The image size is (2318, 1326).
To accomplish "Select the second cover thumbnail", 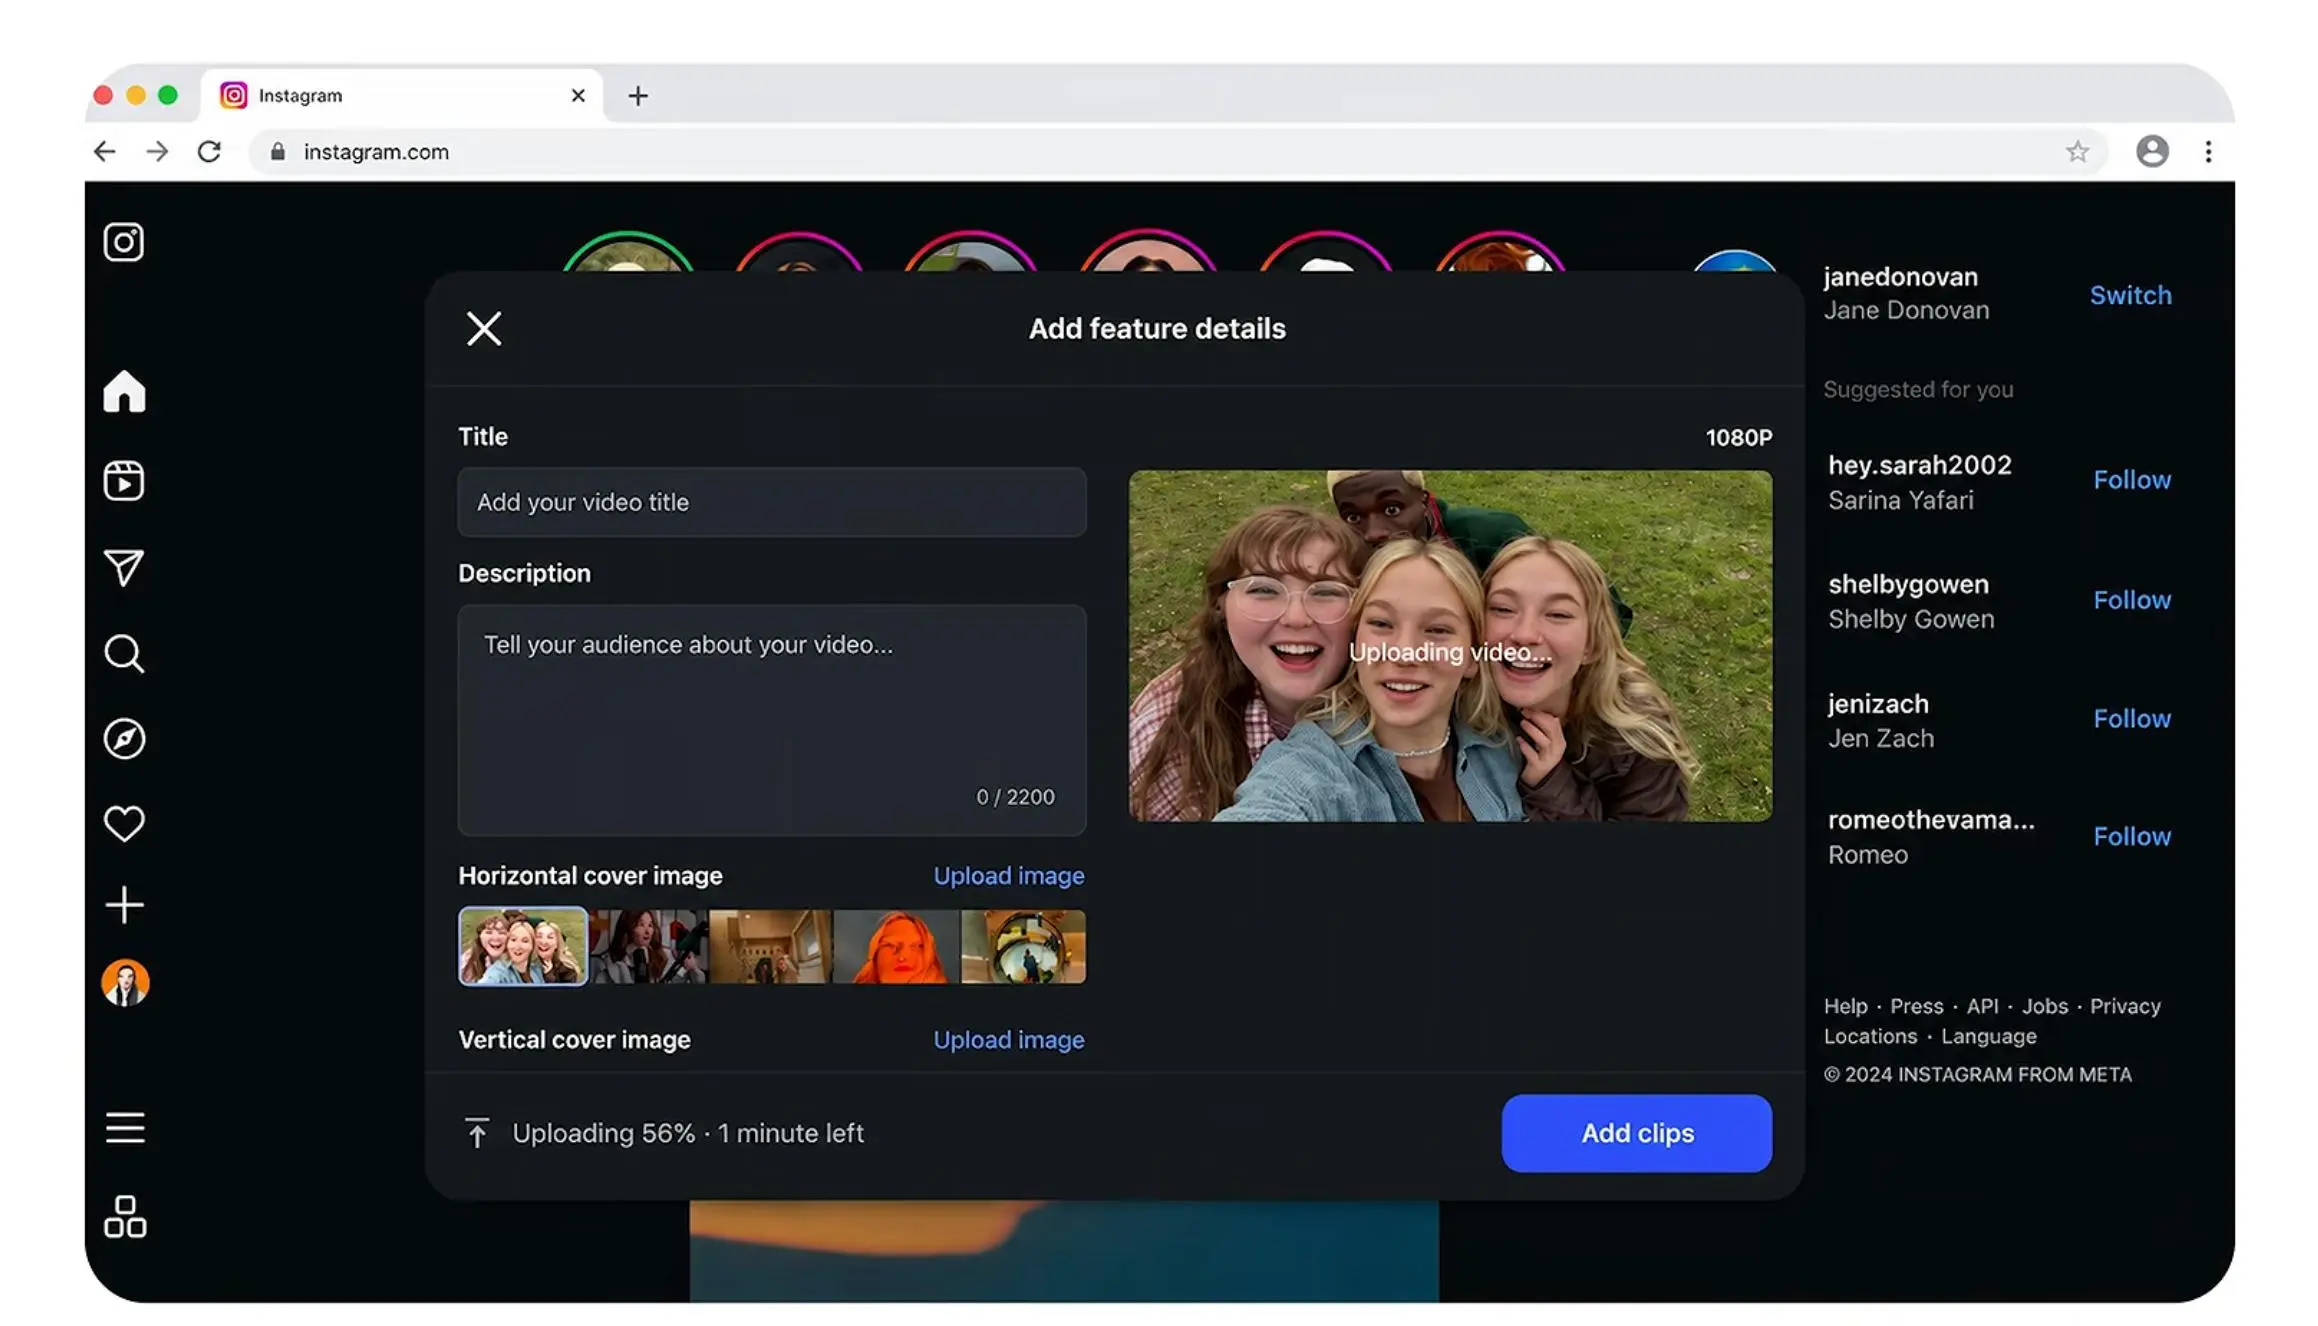I will click(649, 946).
